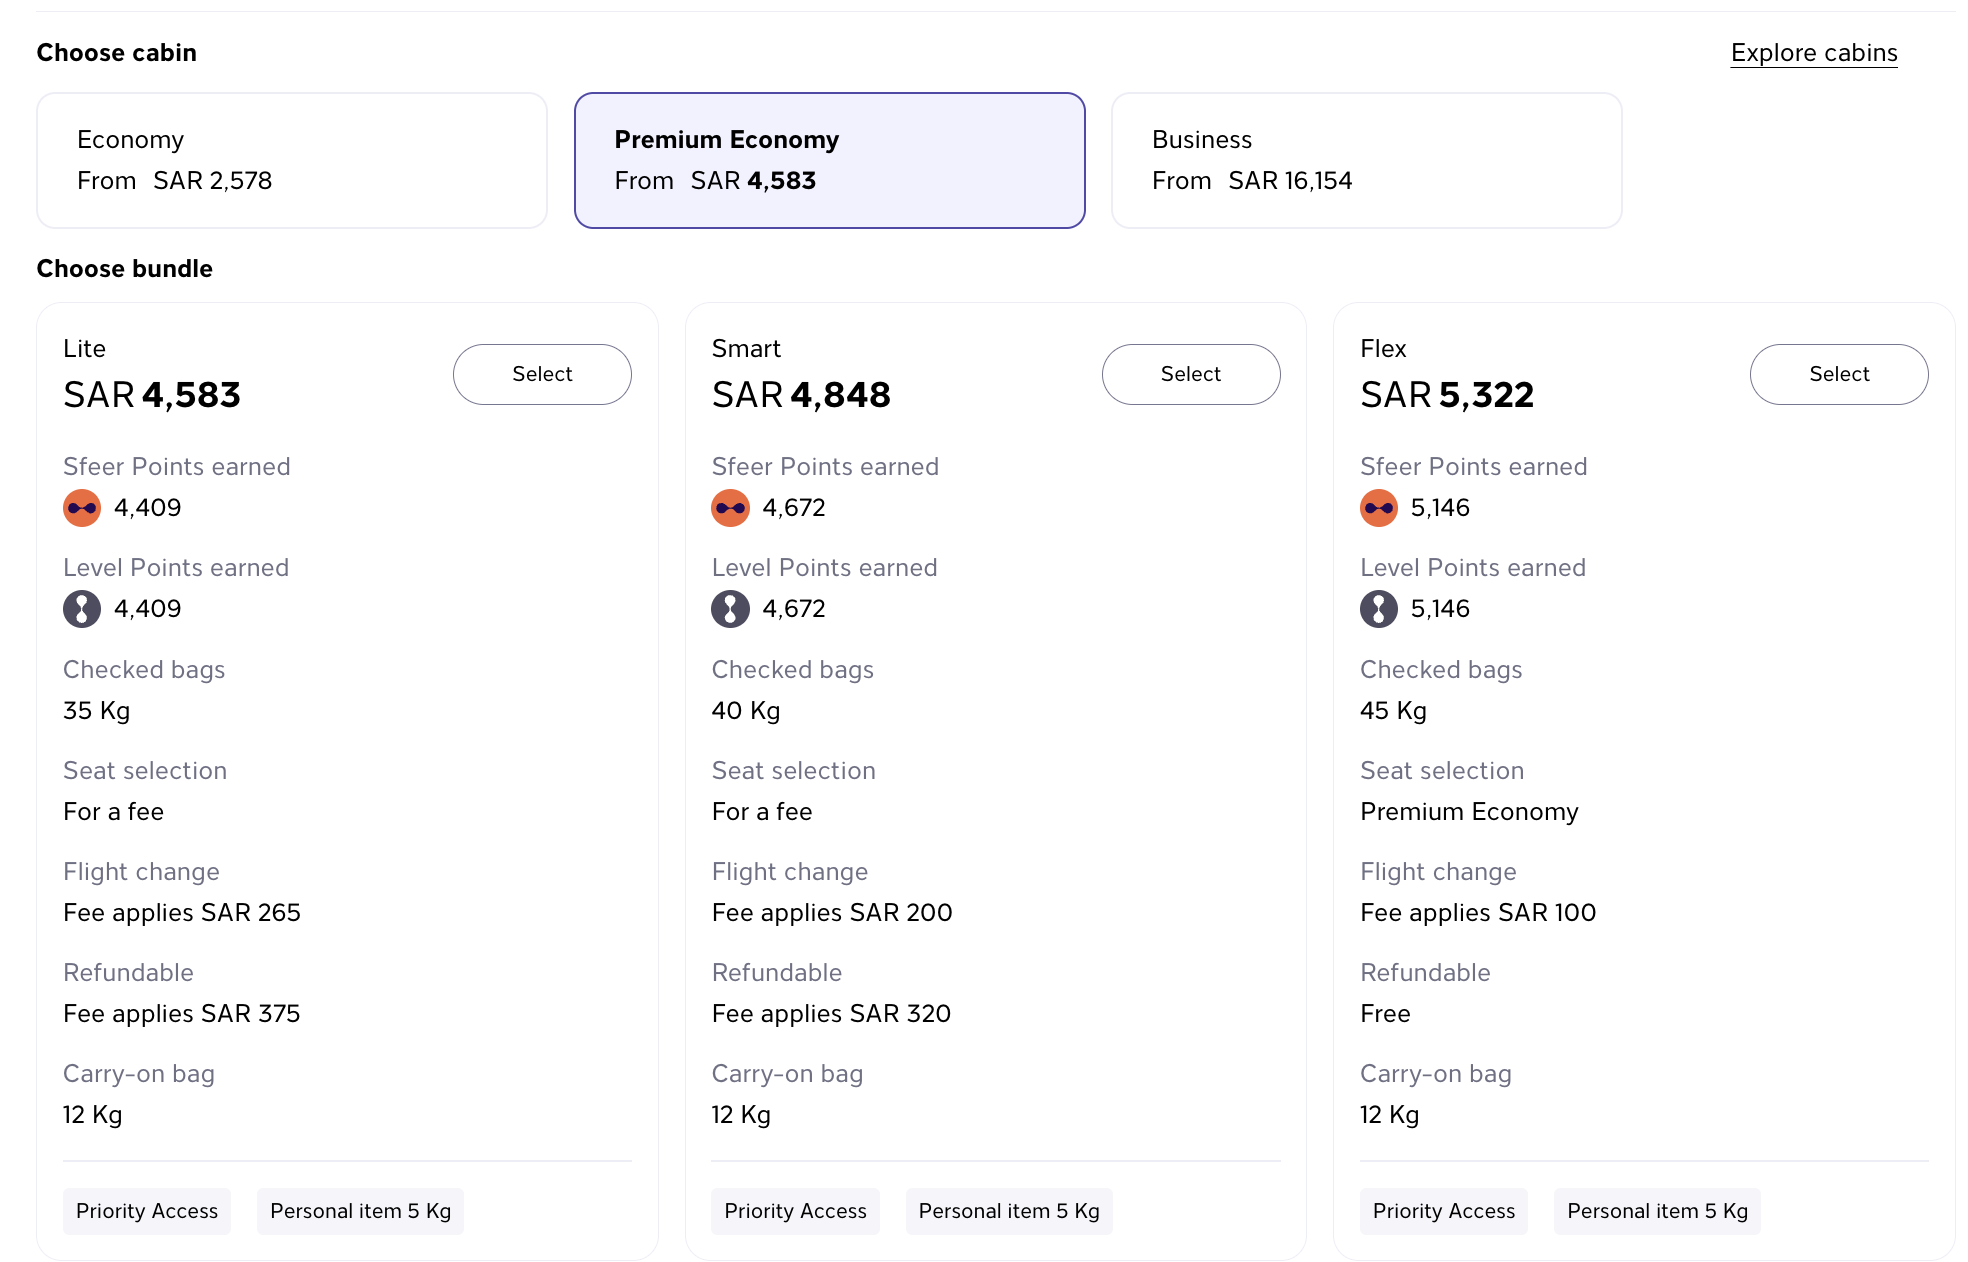
Task: Click the 5,146 Sfeer Points value
Action: pos(1440,508)
